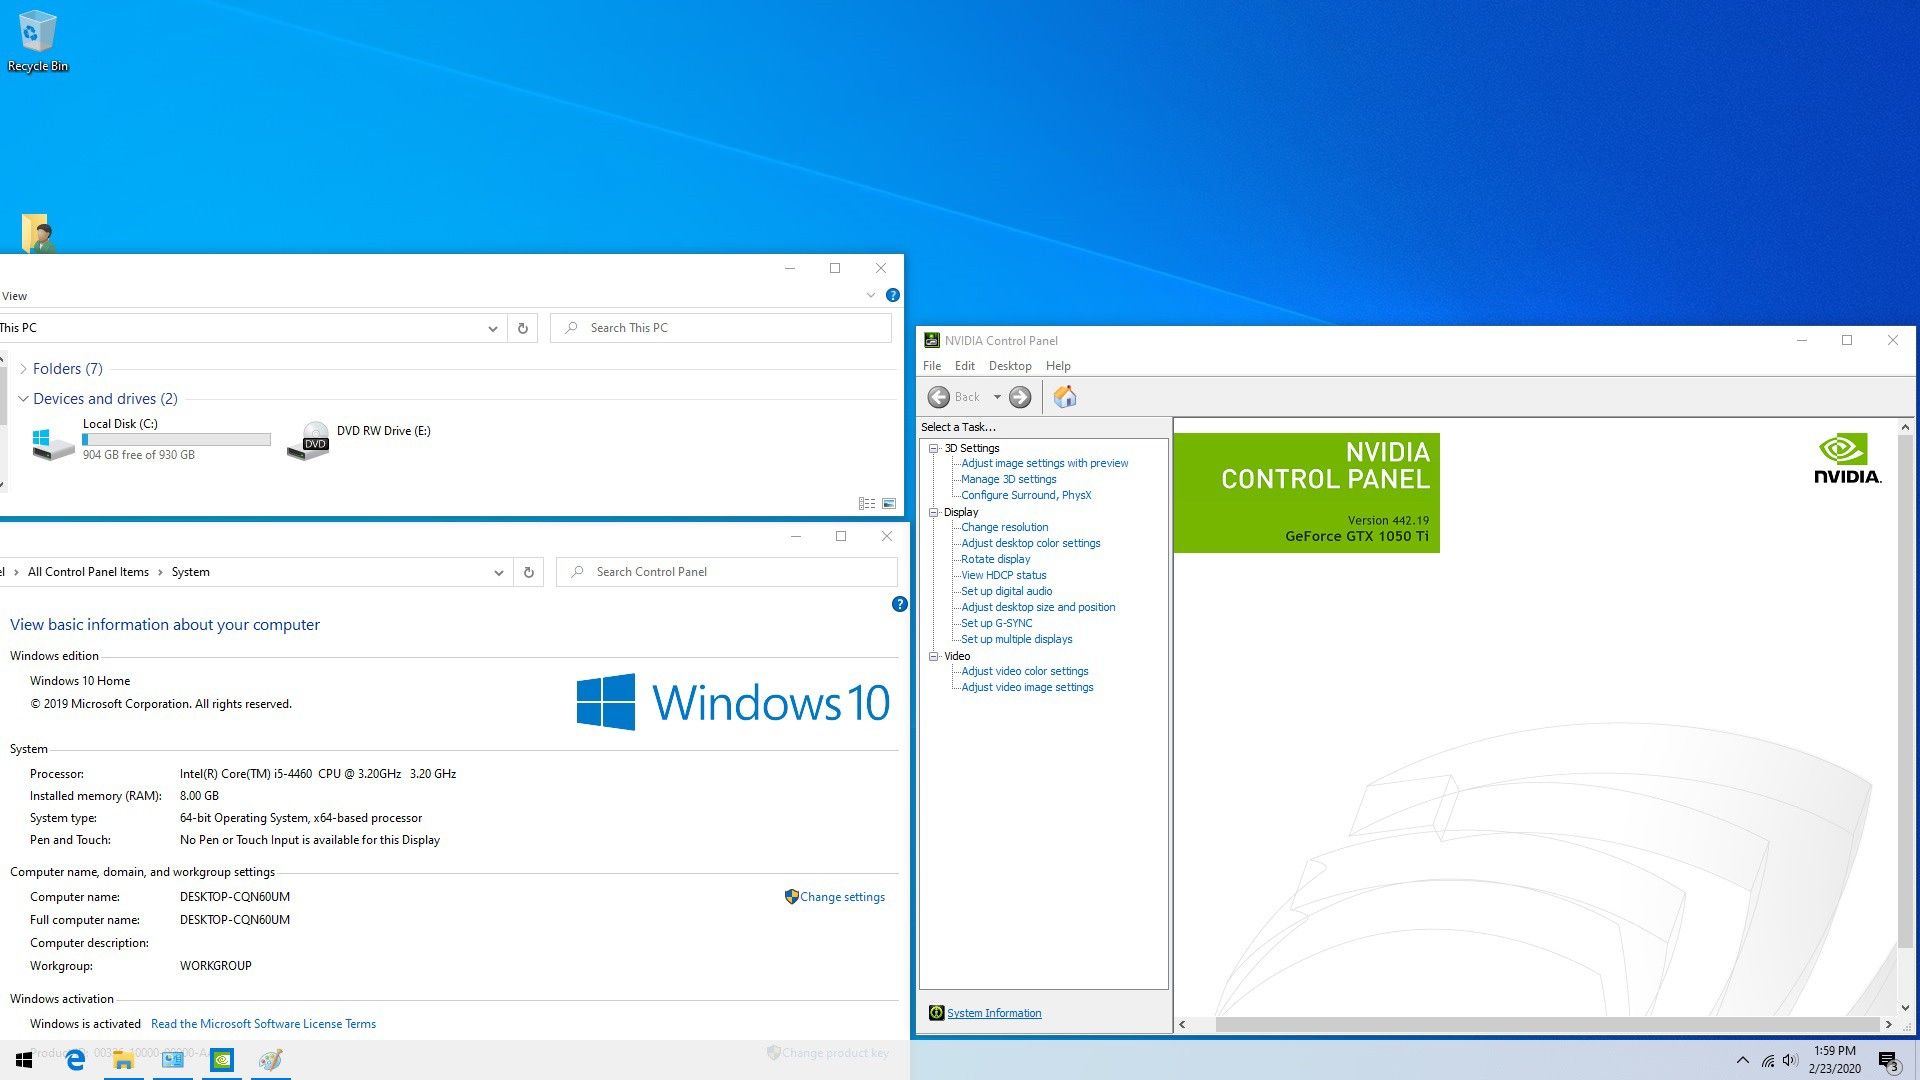This screenshot has height=1080, width=1920.
Task: Click the Local Disk (C:) storage usage bar
Action: 176,439
